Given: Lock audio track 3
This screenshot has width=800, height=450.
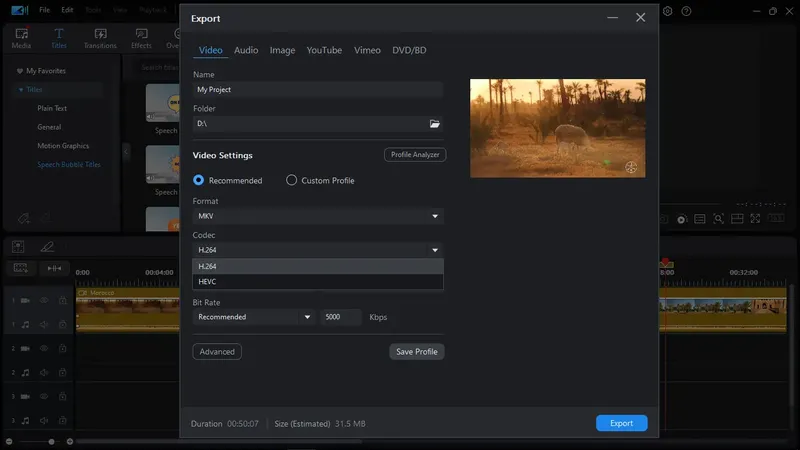Looking at the screenshot, I should [62, 420].
